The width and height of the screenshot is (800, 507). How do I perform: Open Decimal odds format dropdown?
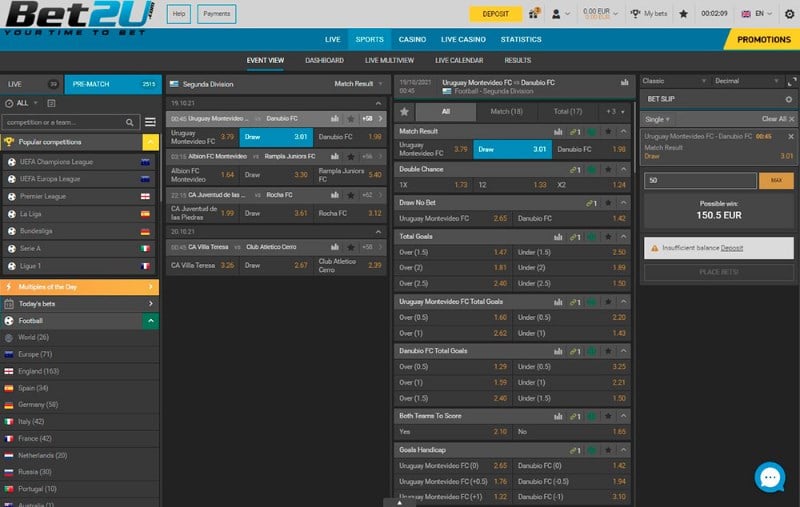[x=747, y=81]
